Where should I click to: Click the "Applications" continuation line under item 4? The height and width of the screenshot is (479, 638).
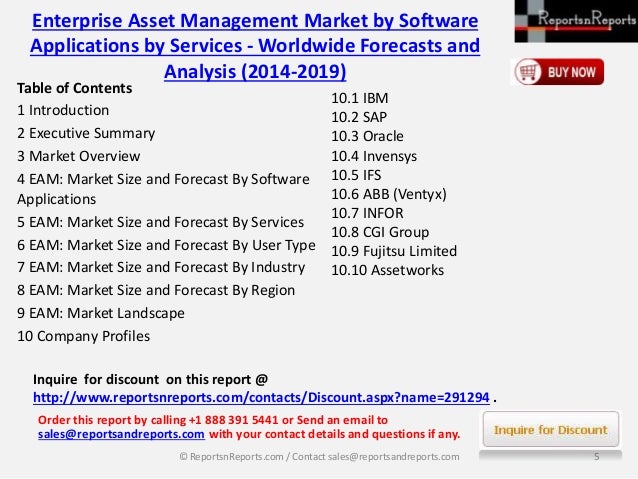(57, 199)
